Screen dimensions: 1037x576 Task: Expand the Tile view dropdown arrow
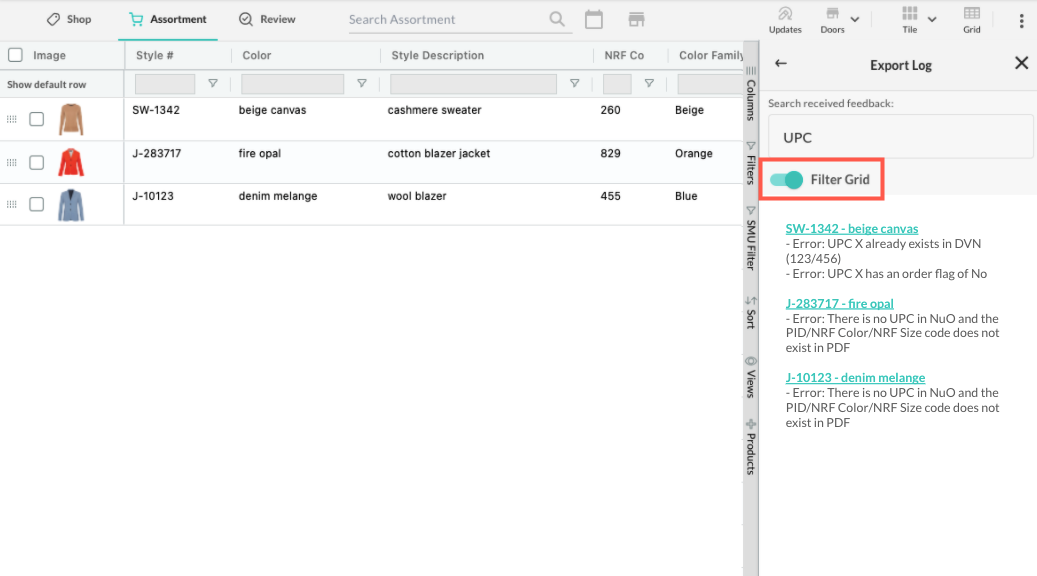point(932,19)
